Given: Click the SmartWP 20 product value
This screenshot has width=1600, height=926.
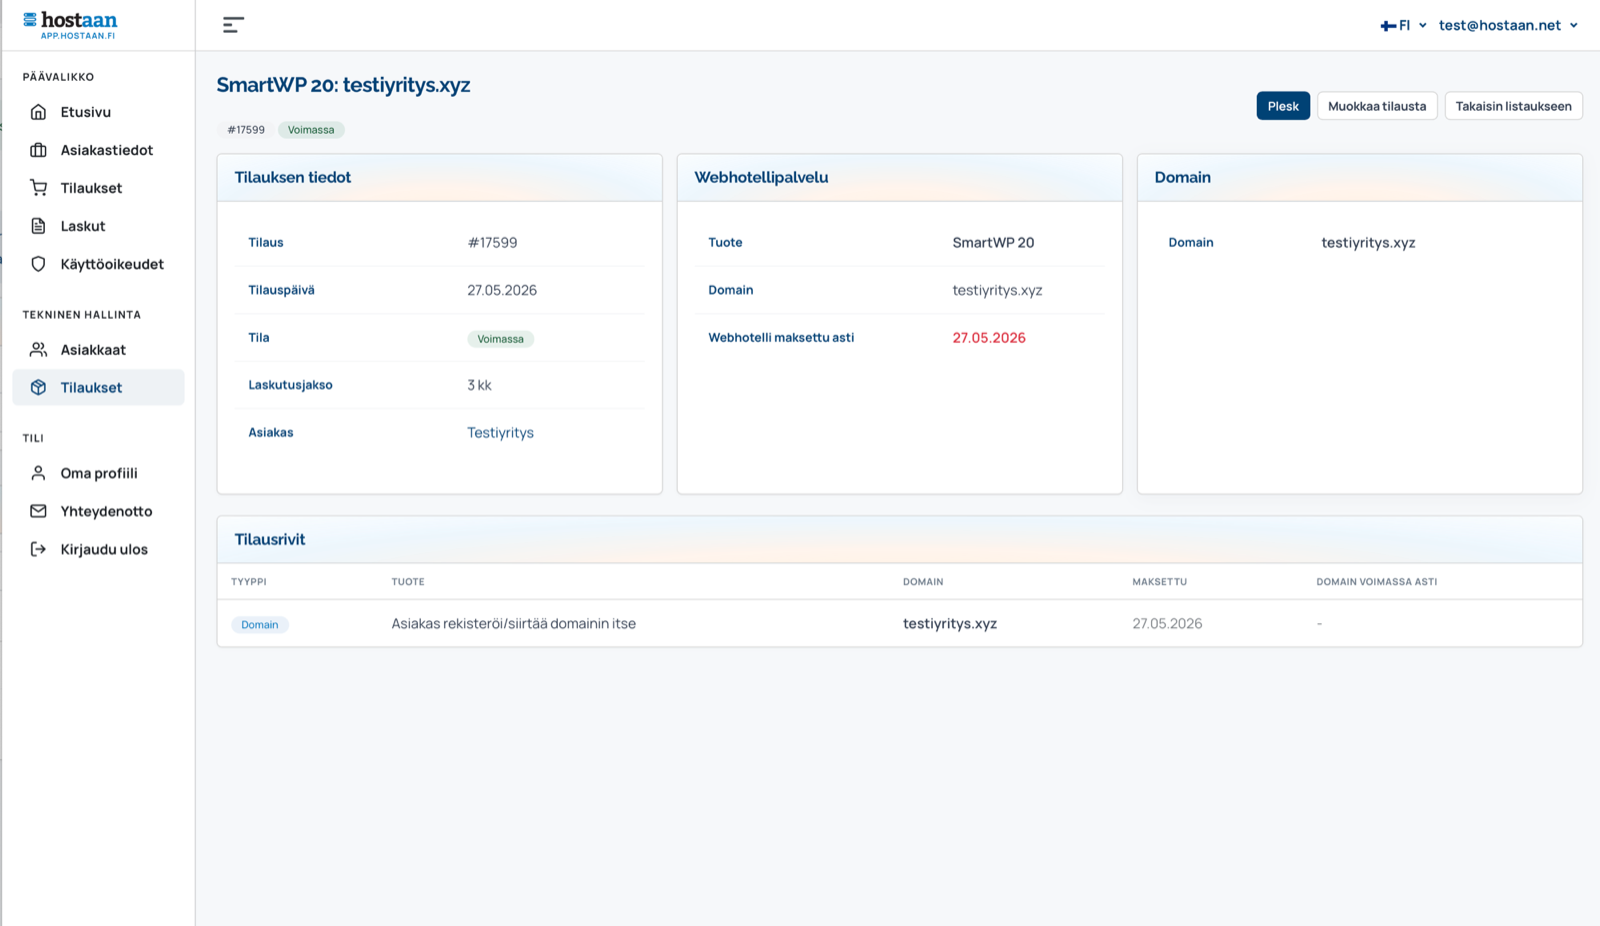Looking at the screenshot, I should 993,243.
